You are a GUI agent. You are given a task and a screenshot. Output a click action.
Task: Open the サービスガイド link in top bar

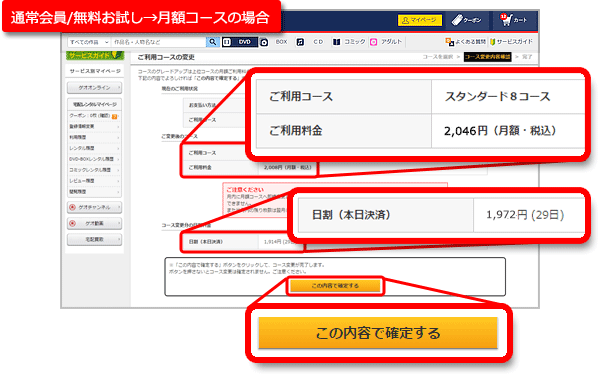click(511, 42)
